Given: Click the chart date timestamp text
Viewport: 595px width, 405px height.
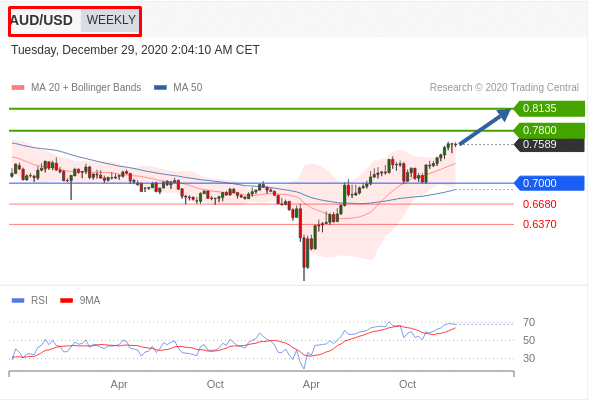Looking at the screenshot, I should (135, 50).
